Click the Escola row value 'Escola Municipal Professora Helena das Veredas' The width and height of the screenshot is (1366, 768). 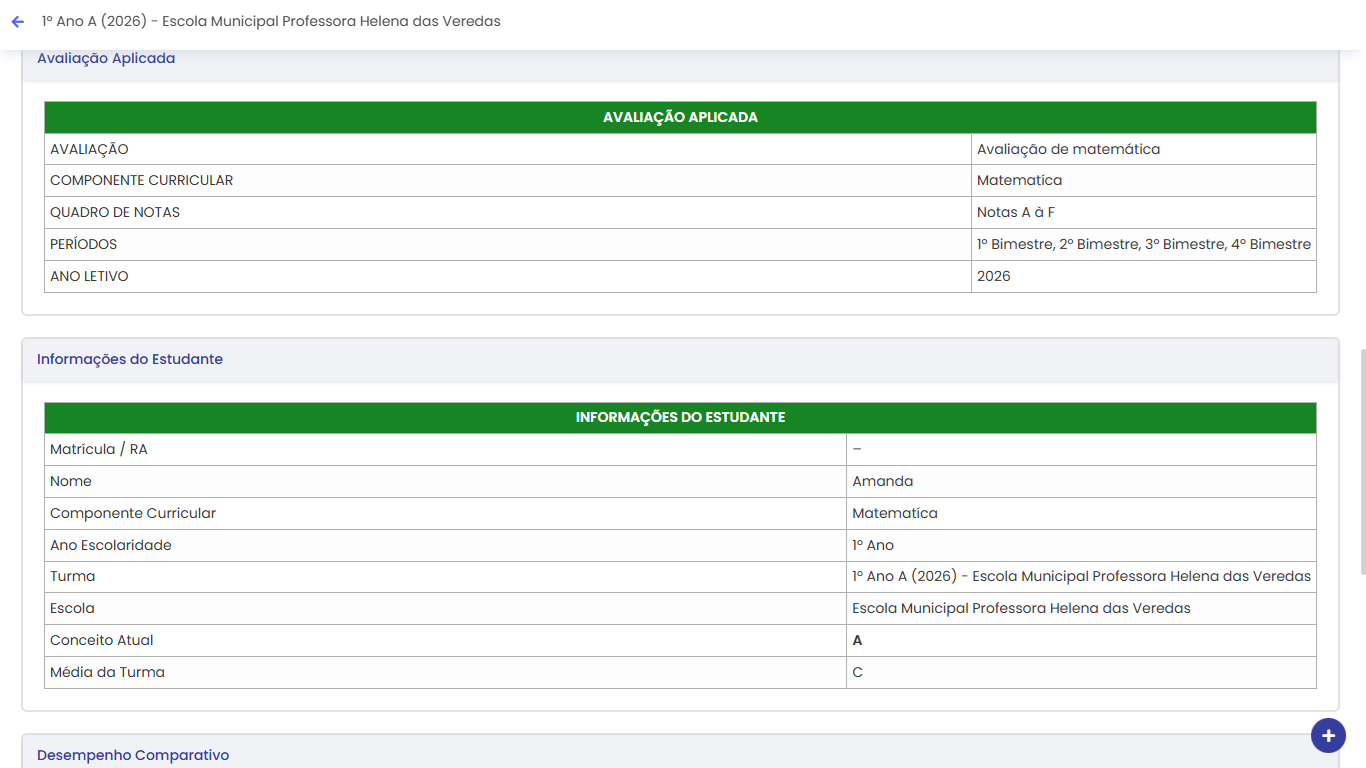pos(1021,608)
